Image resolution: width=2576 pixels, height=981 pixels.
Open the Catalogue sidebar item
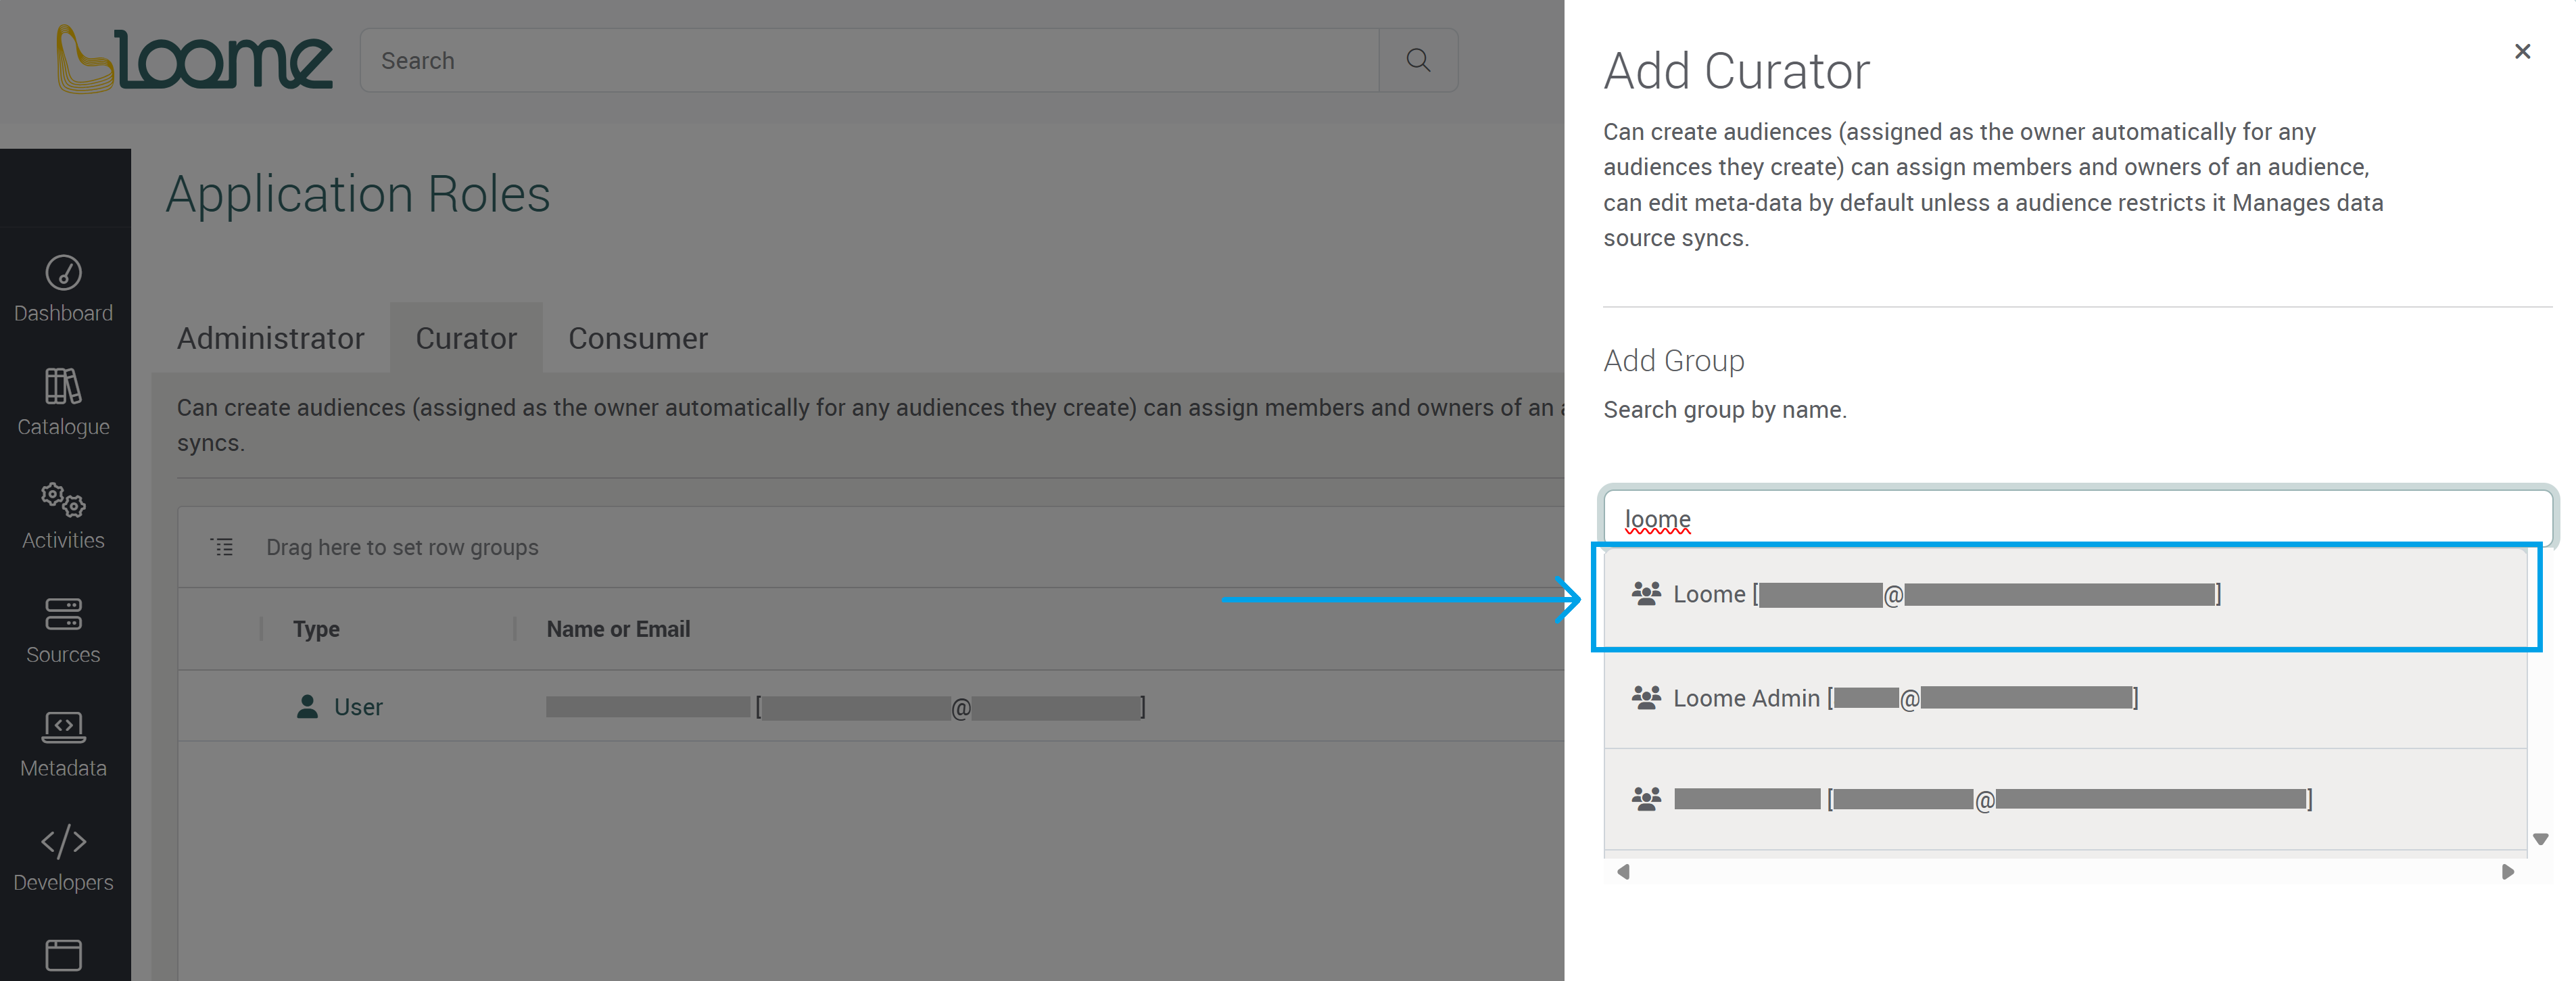point(64,403)
